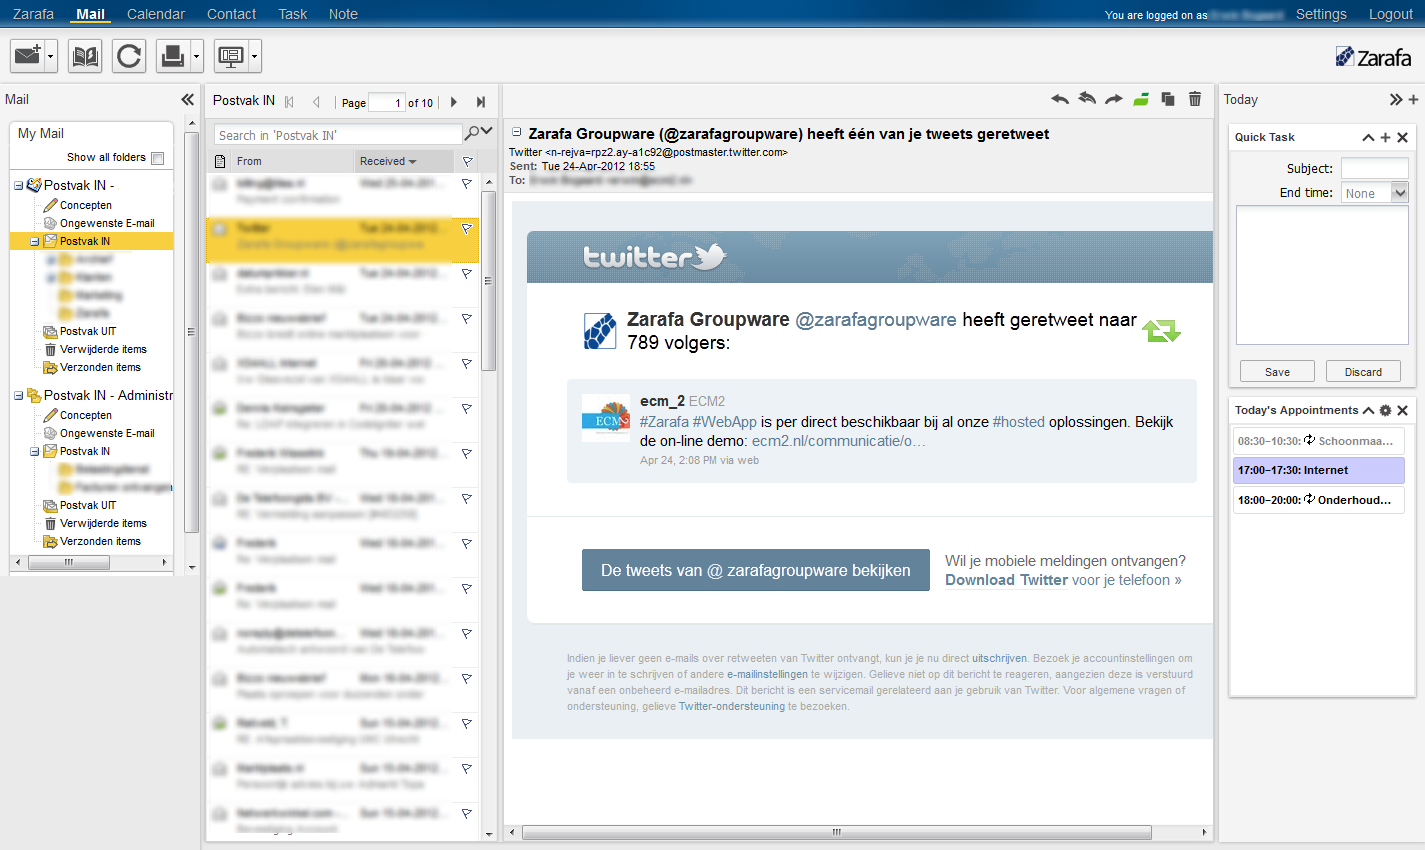1425x850 pixels.
Task: Collapse the Administr store tree node
Action: pos(18,395)
